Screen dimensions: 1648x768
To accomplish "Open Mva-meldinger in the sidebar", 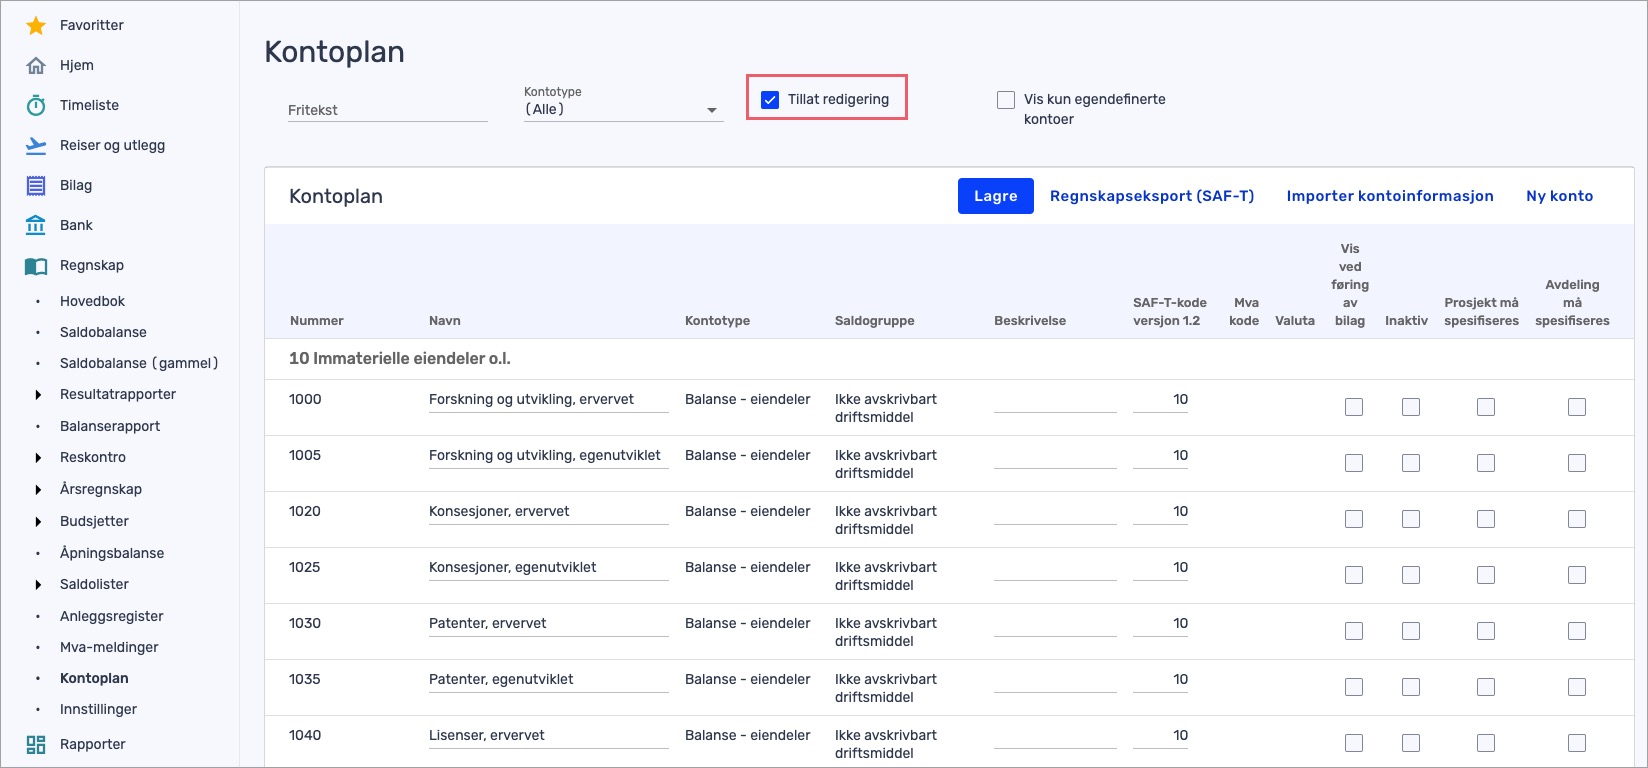I will tap(109, 647).
